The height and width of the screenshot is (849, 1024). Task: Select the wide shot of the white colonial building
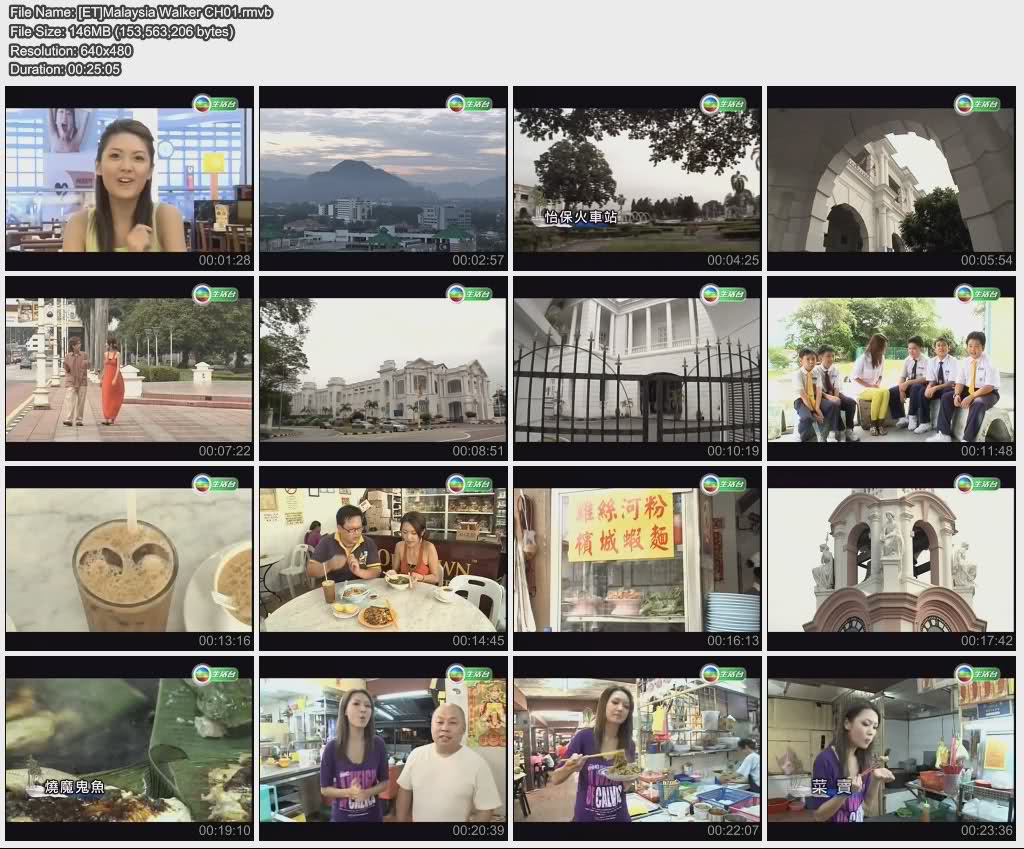click(x=383, y=369)
